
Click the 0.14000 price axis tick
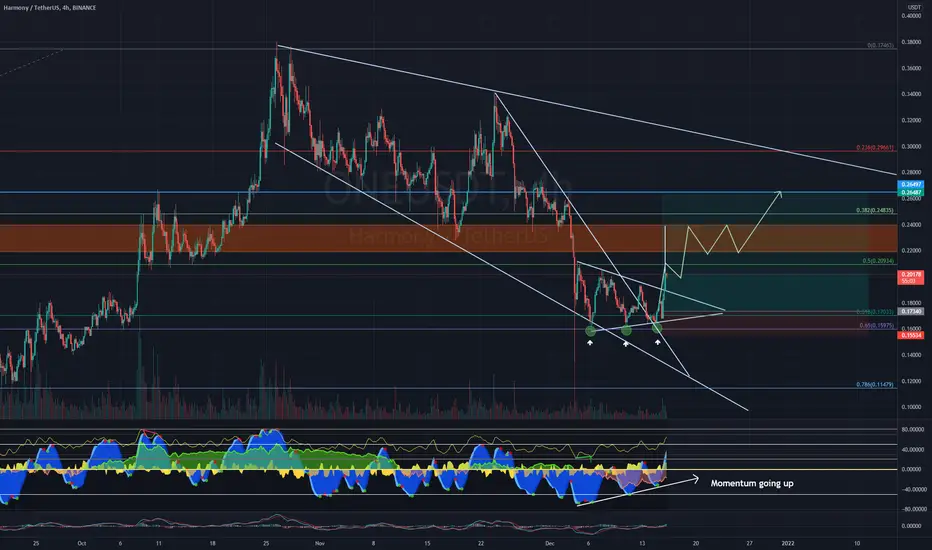(911, 355)
